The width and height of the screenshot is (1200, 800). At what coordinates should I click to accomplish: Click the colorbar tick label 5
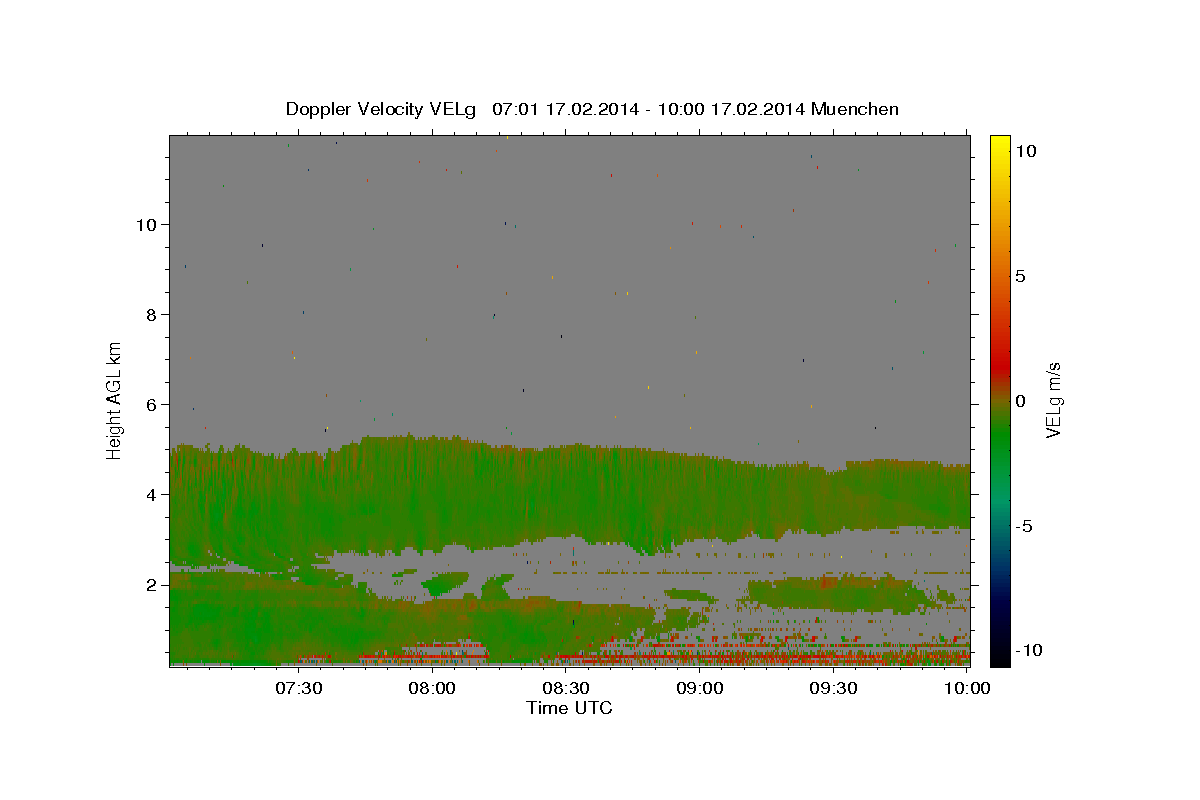tap(1020, 276)
